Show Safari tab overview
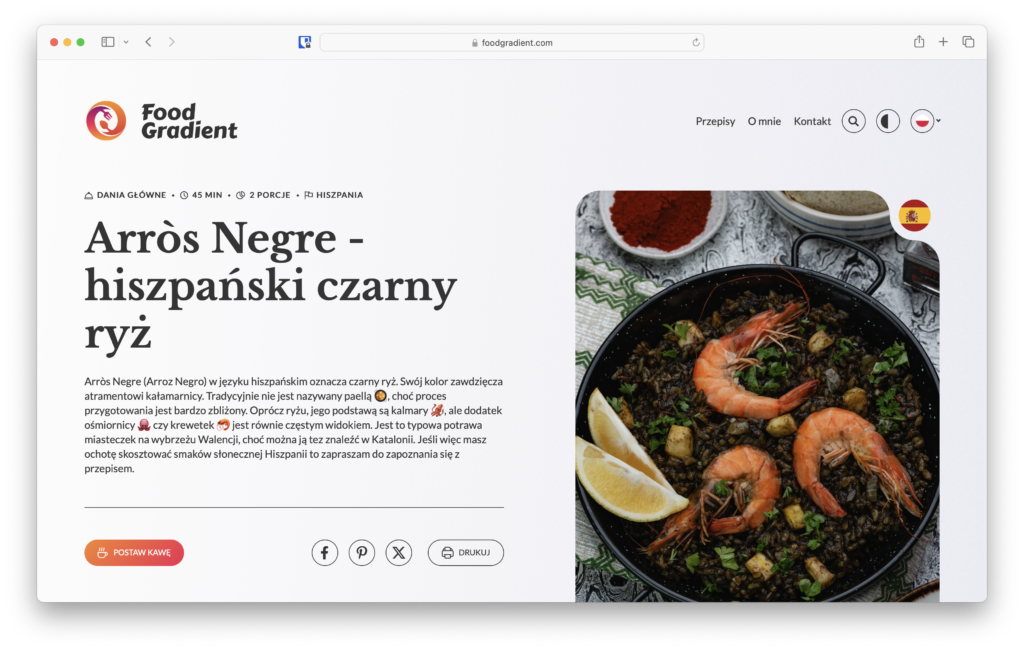 pyautogui.click(x=968, y=42)
